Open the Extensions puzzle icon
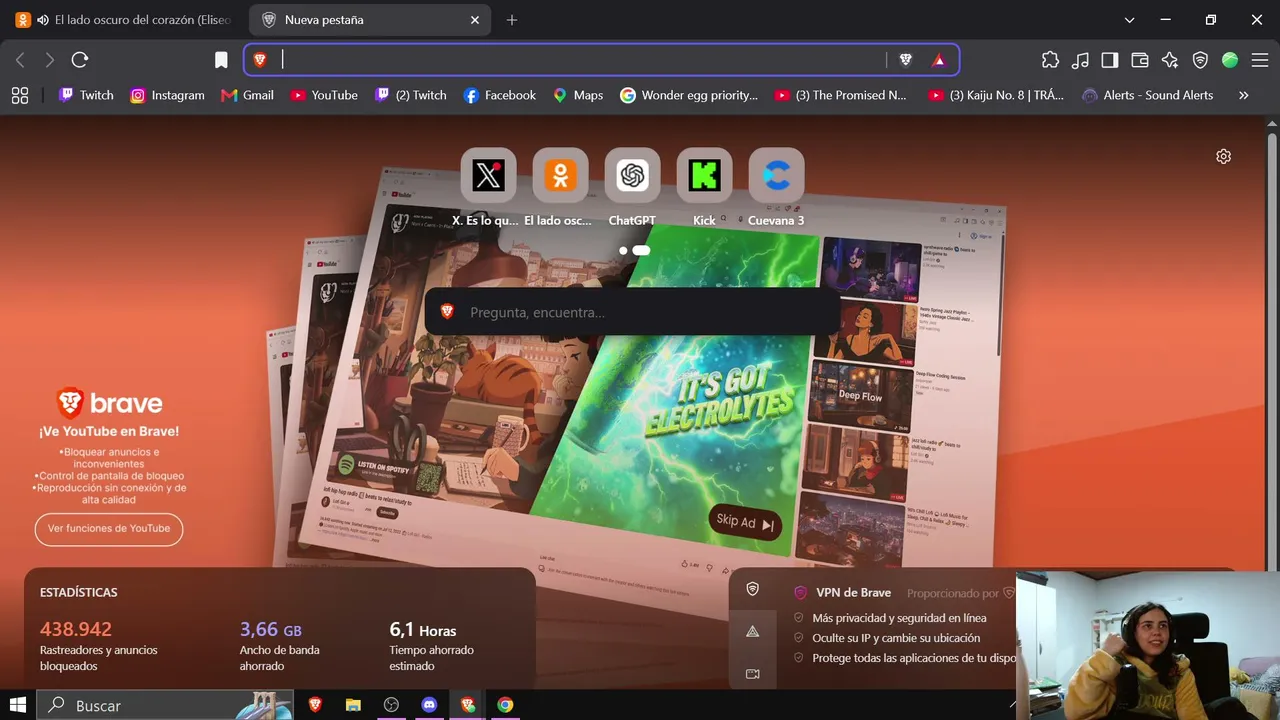 click(1050, 60)
